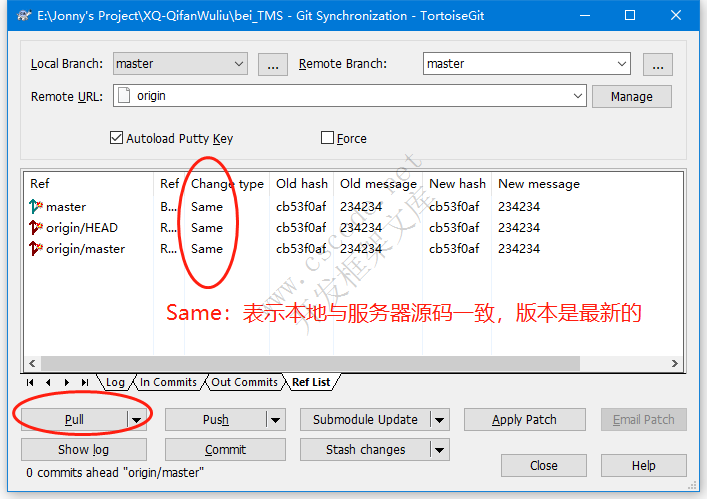This screenshot has height=499, width=707.
Task: Click the New hash column header
Action: point(457,183)
